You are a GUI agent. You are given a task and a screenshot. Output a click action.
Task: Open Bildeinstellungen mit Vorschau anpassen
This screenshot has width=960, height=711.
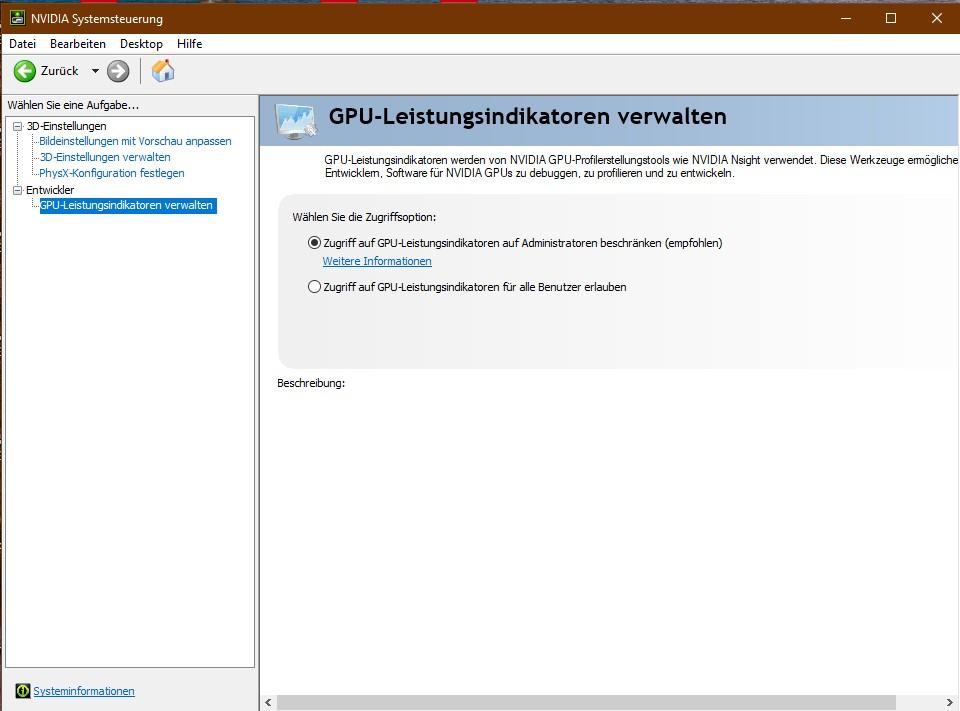135,141
